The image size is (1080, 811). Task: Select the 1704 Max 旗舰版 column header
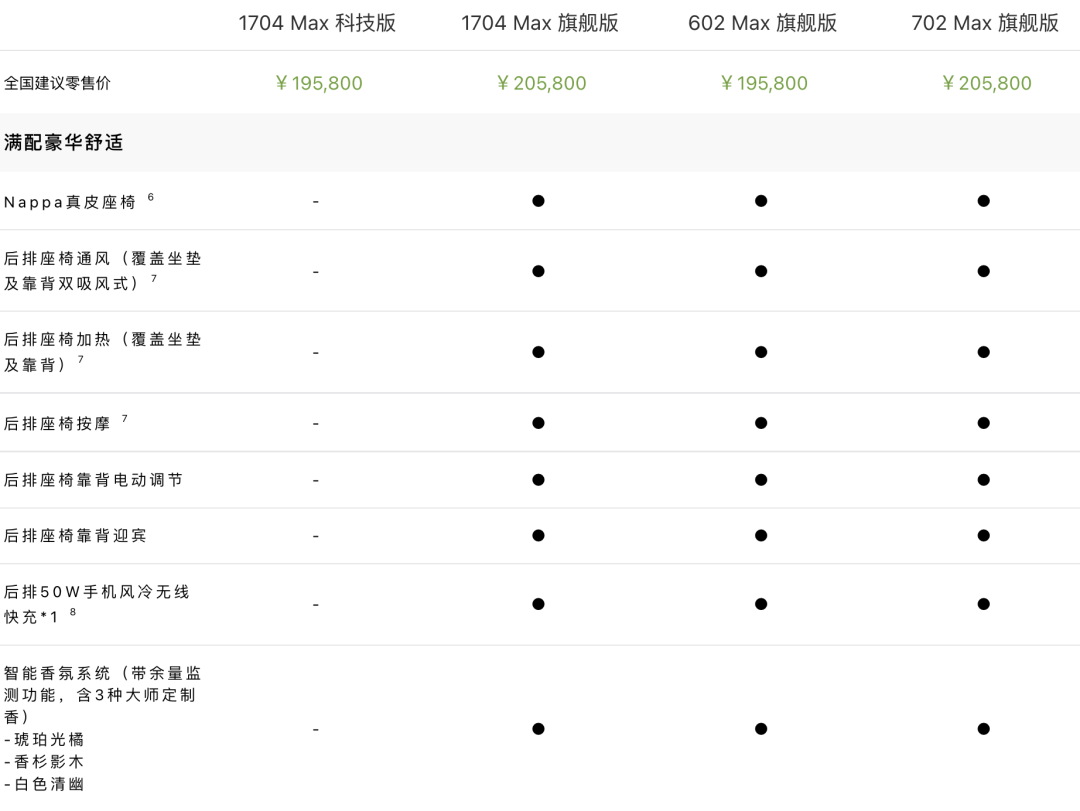pos(539,23)
